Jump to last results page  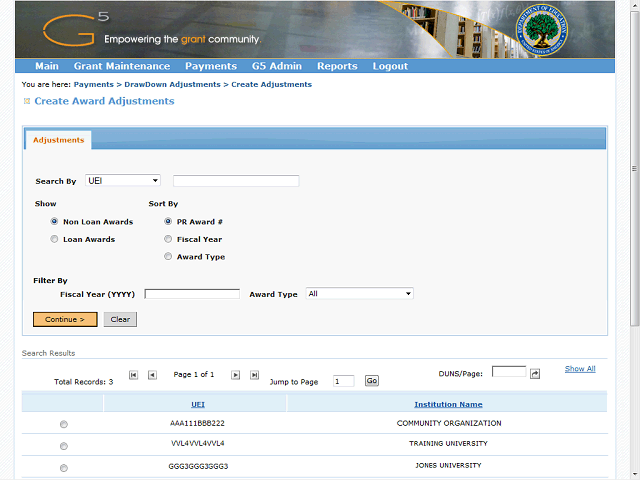(x=254, y=375)
